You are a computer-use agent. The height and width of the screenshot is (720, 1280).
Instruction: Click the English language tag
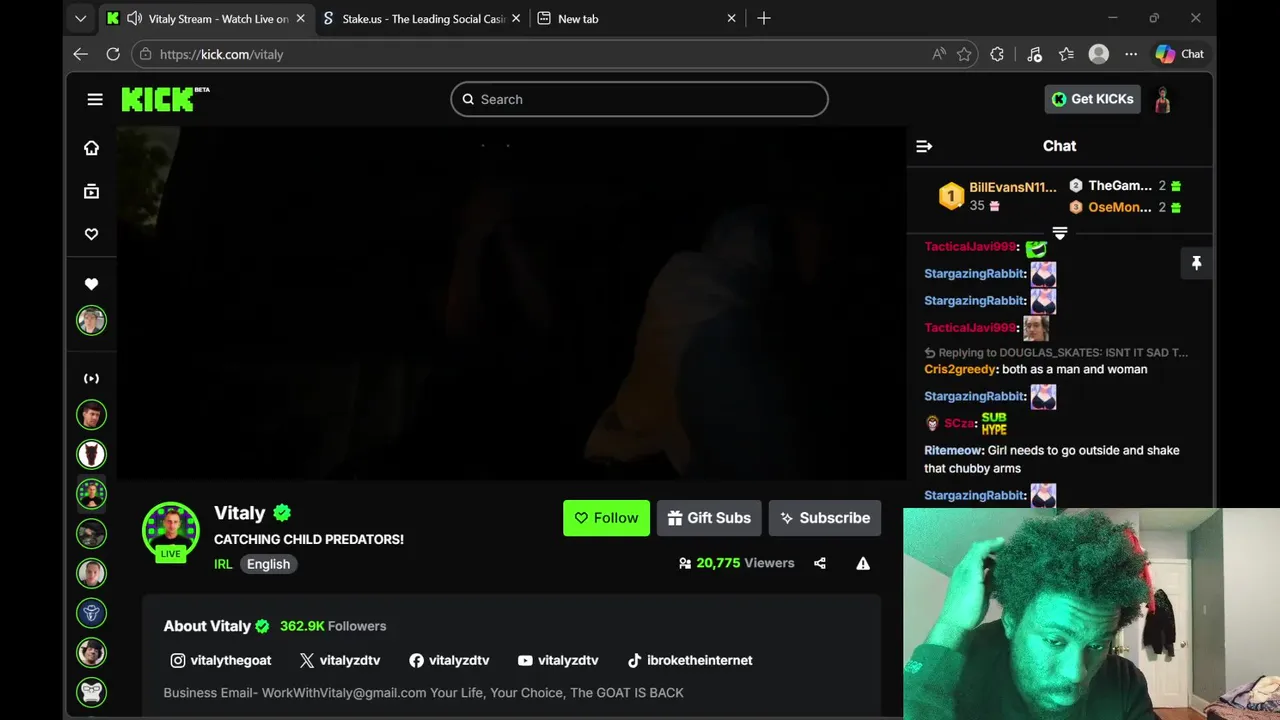tap(269, 564)
